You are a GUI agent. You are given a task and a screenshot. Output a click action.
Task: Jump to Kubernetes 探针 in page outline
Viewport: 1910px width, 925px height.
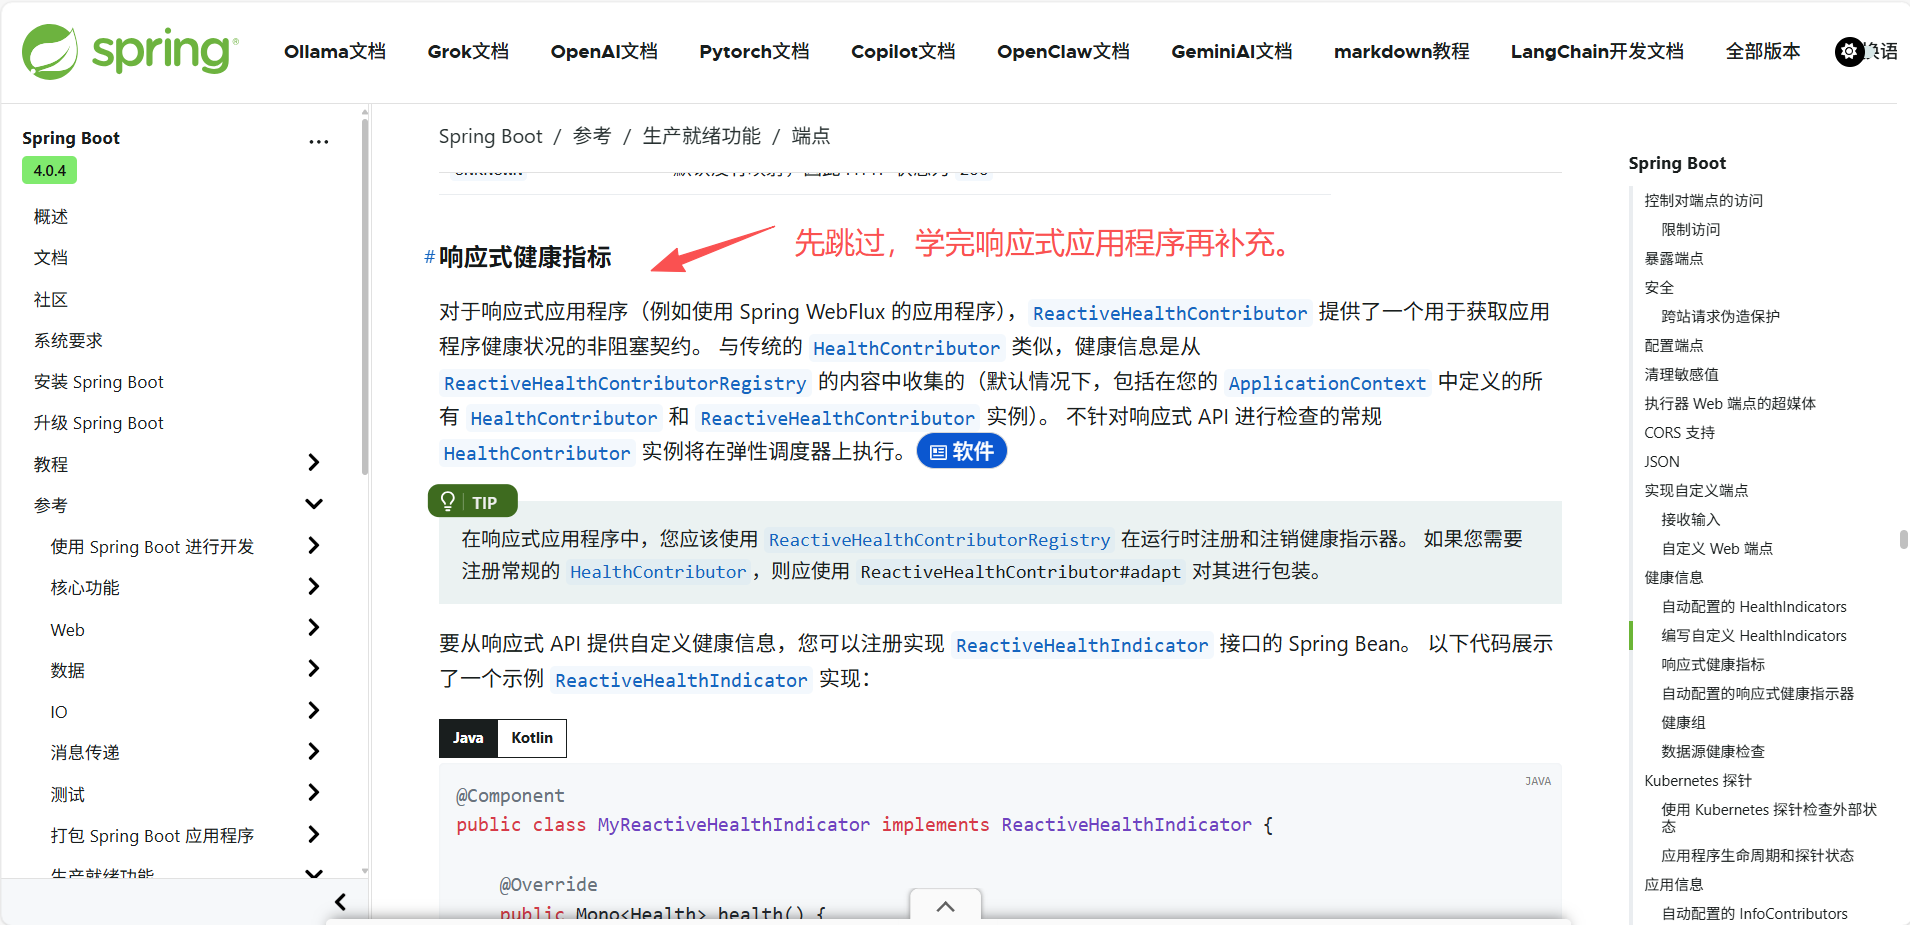(1698, 781)
